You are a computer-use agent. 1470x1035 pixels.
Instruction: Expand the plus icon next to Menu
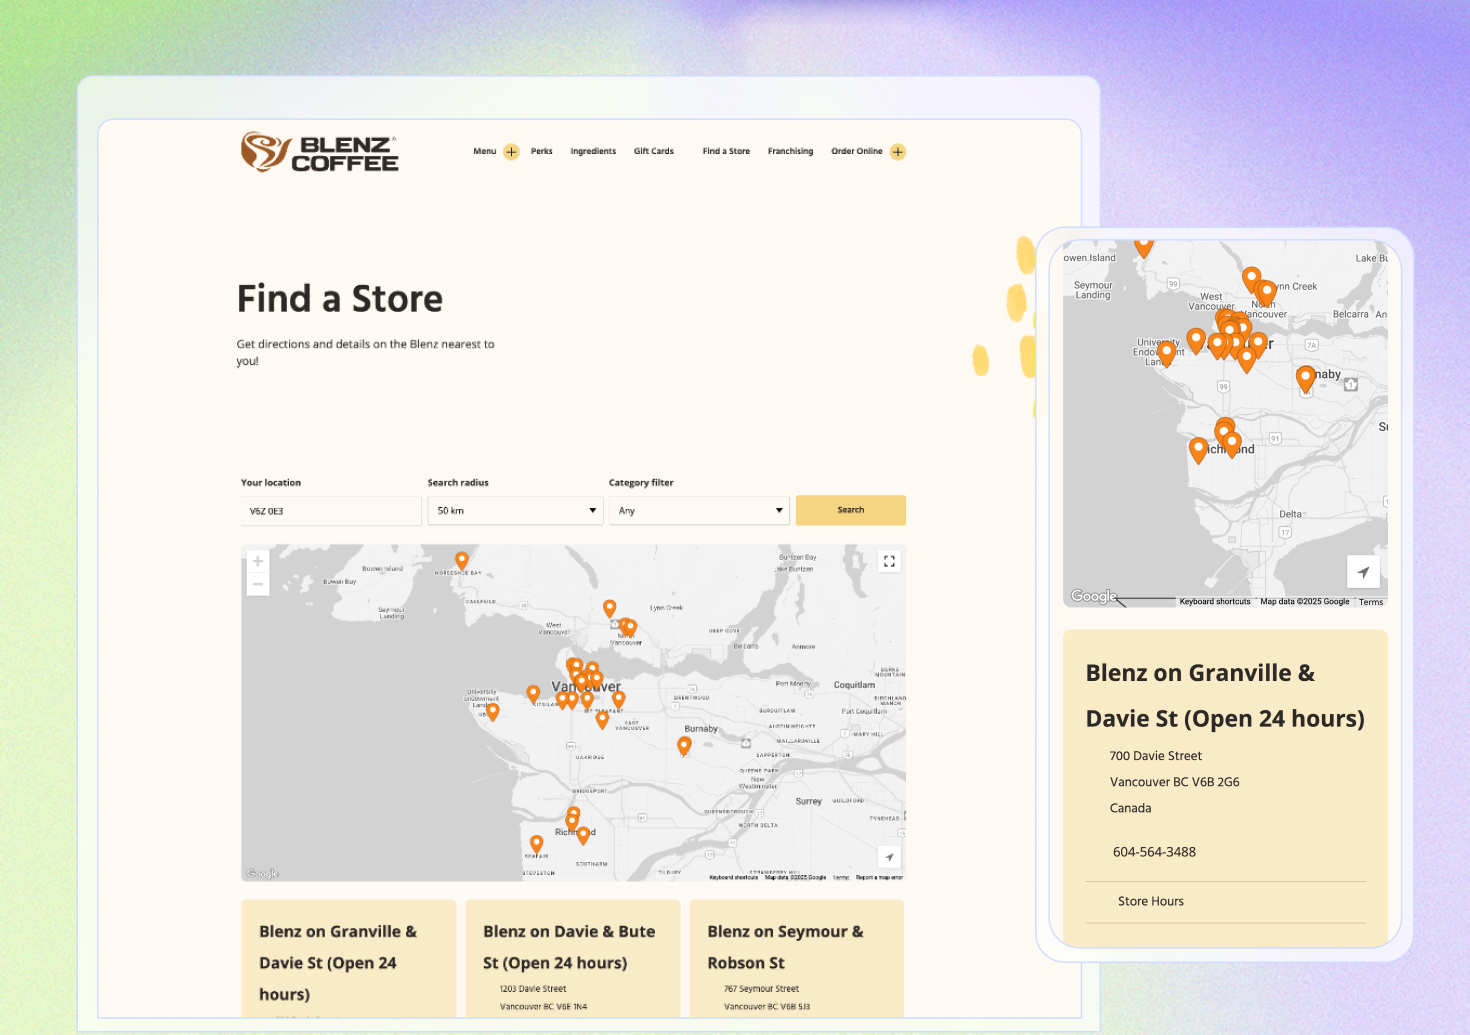coord(511,152)
